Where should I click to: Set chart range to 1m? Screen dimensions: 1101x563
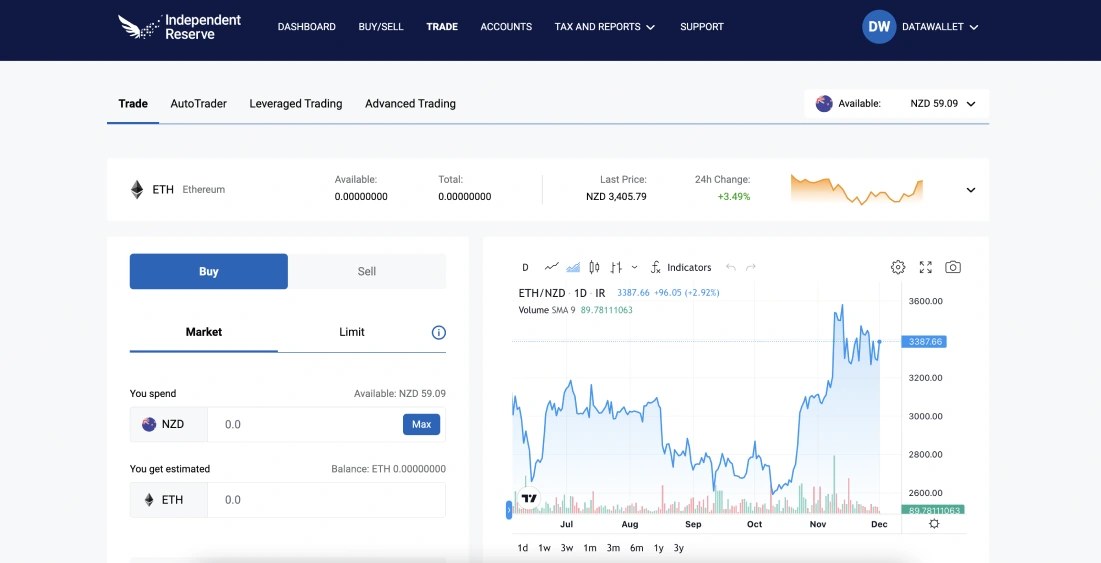coord(590,548)
